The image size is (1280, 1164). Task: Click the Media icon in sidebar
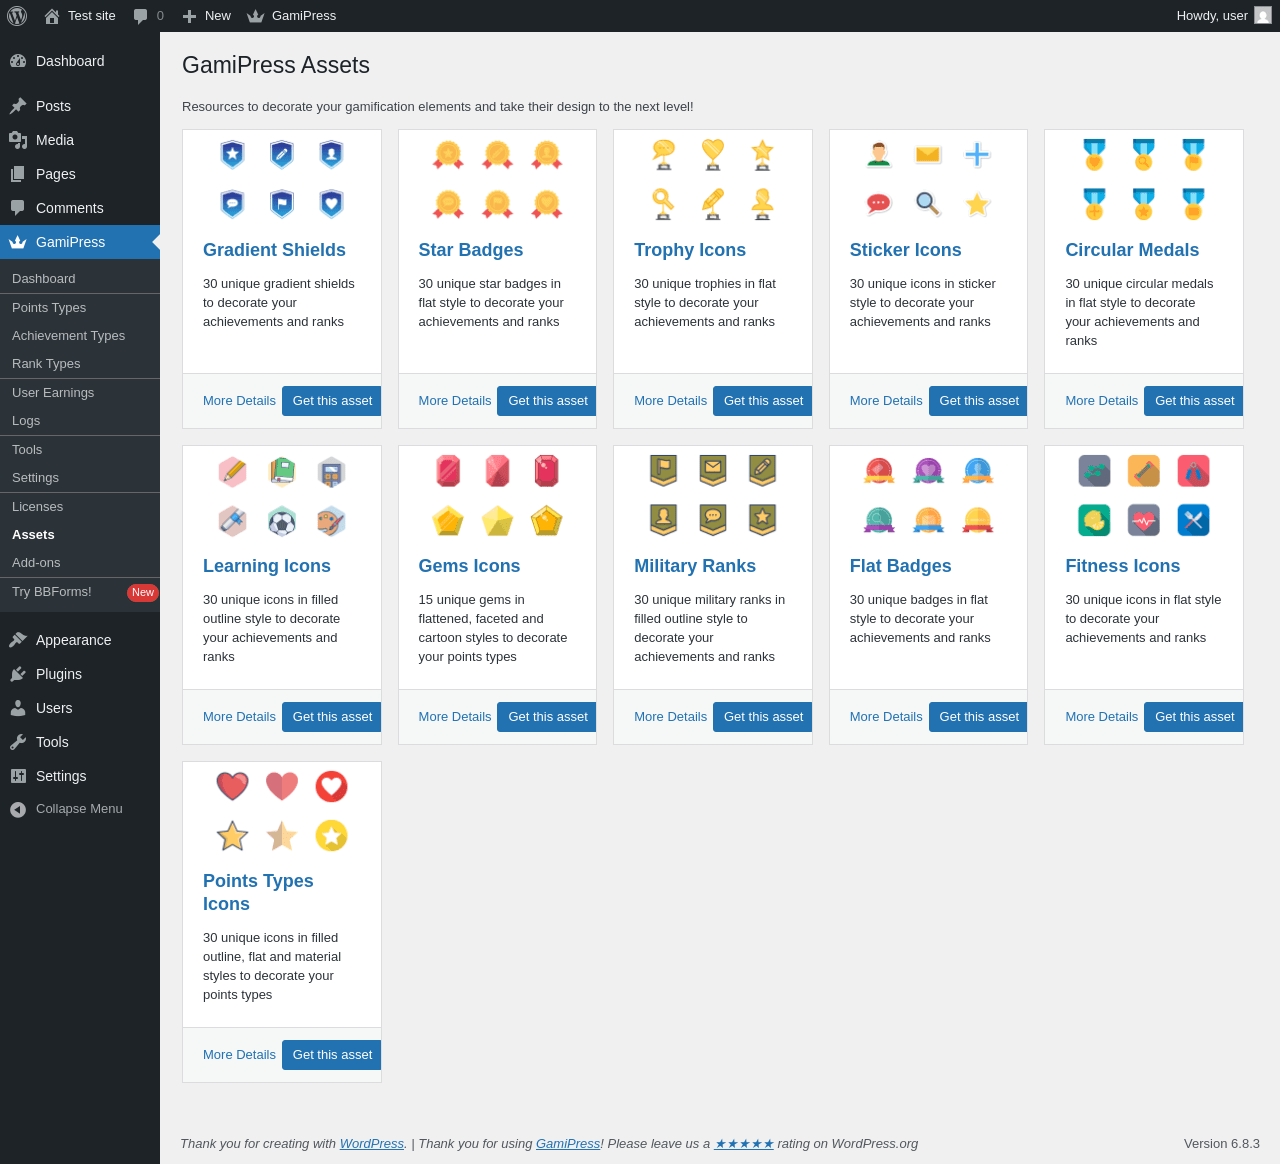point(18,140)
